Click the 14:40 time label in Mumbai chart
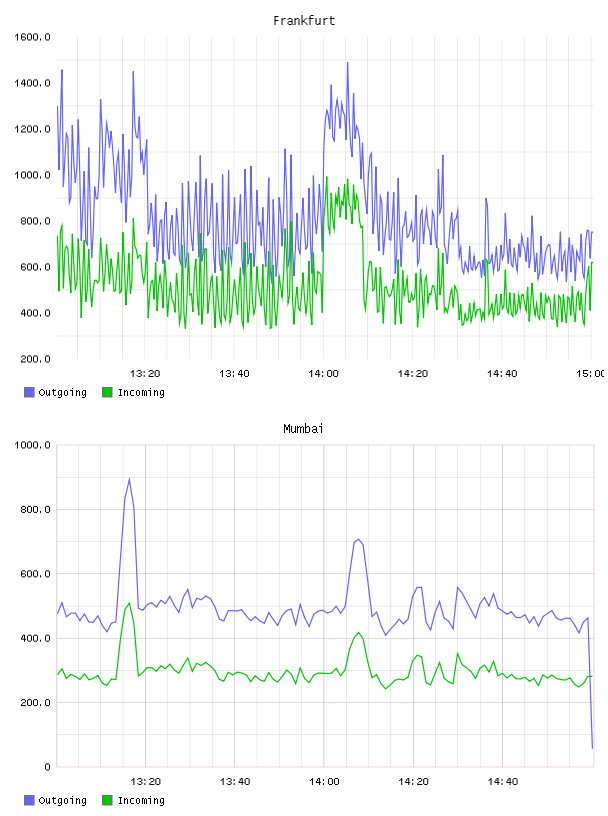 coord(503,782)
